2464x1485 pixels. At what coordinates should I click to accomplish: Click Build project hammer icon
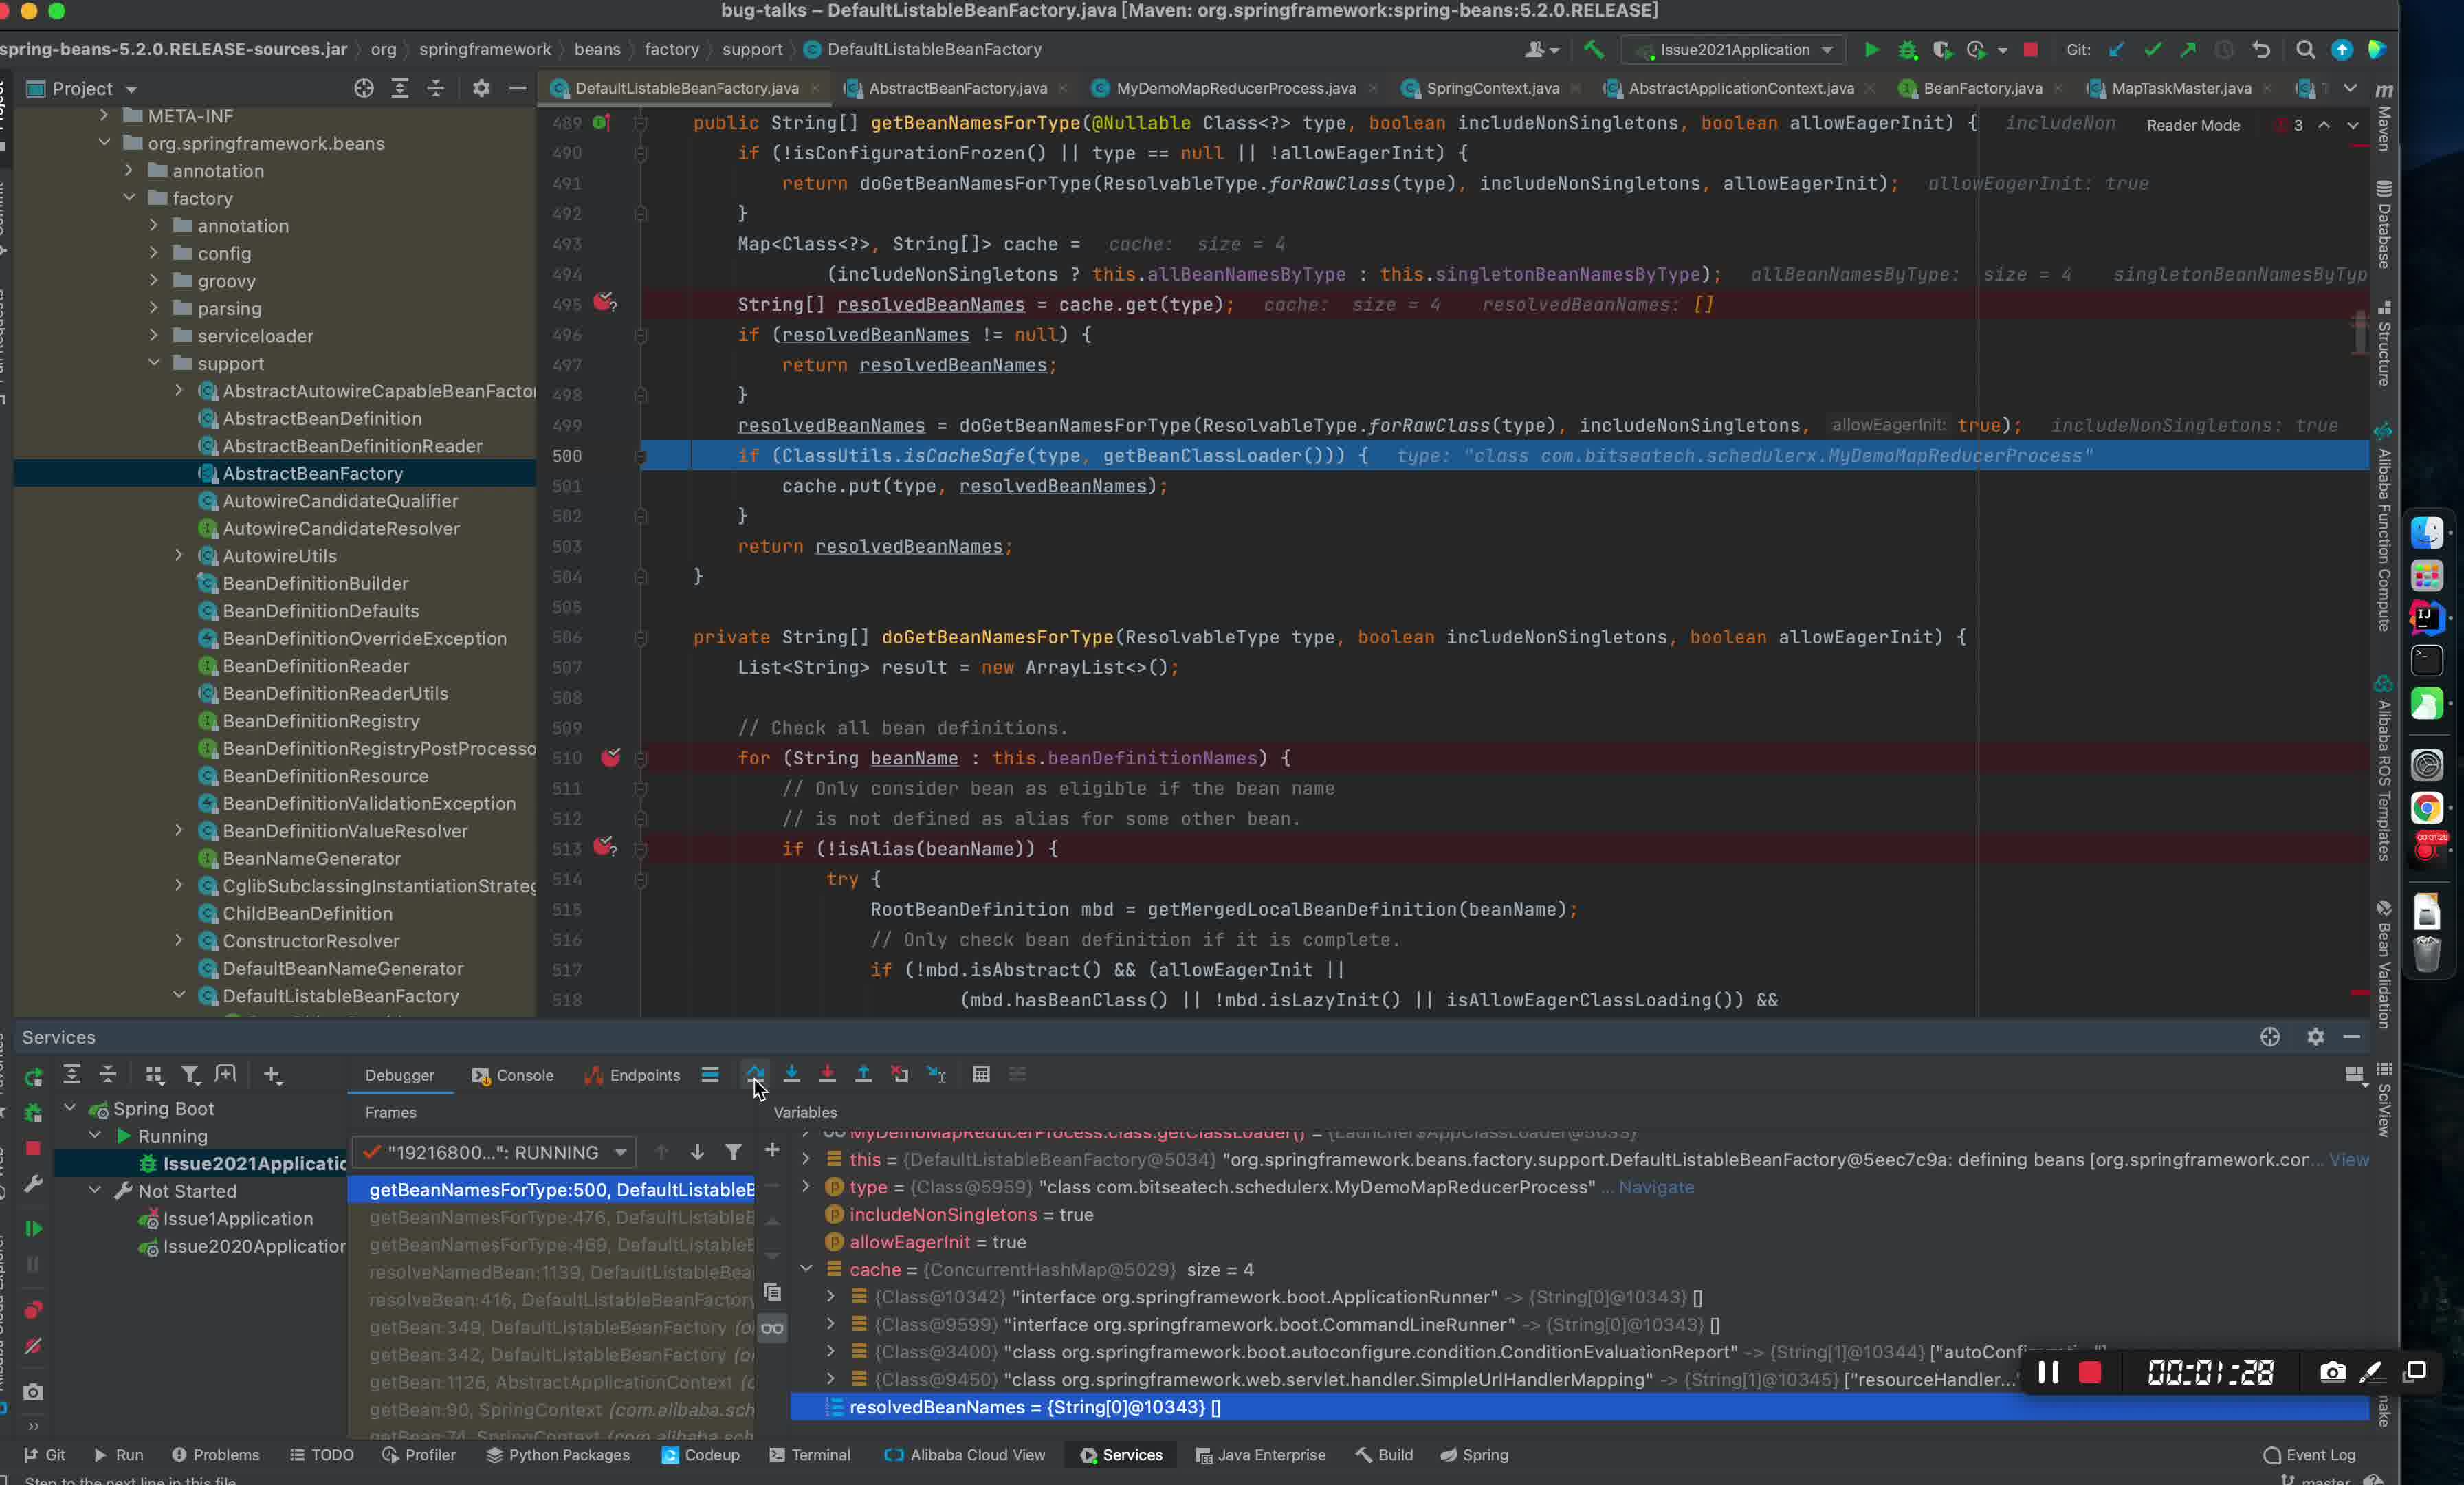pos(1594,49)
